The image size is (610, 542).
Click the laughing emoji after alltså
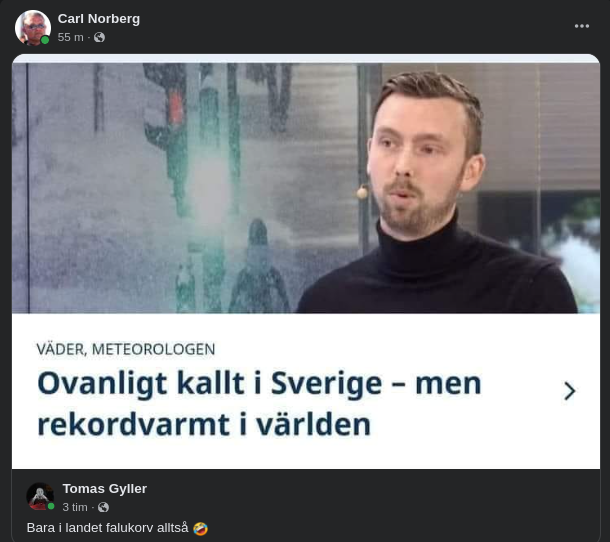click(200, 528)
